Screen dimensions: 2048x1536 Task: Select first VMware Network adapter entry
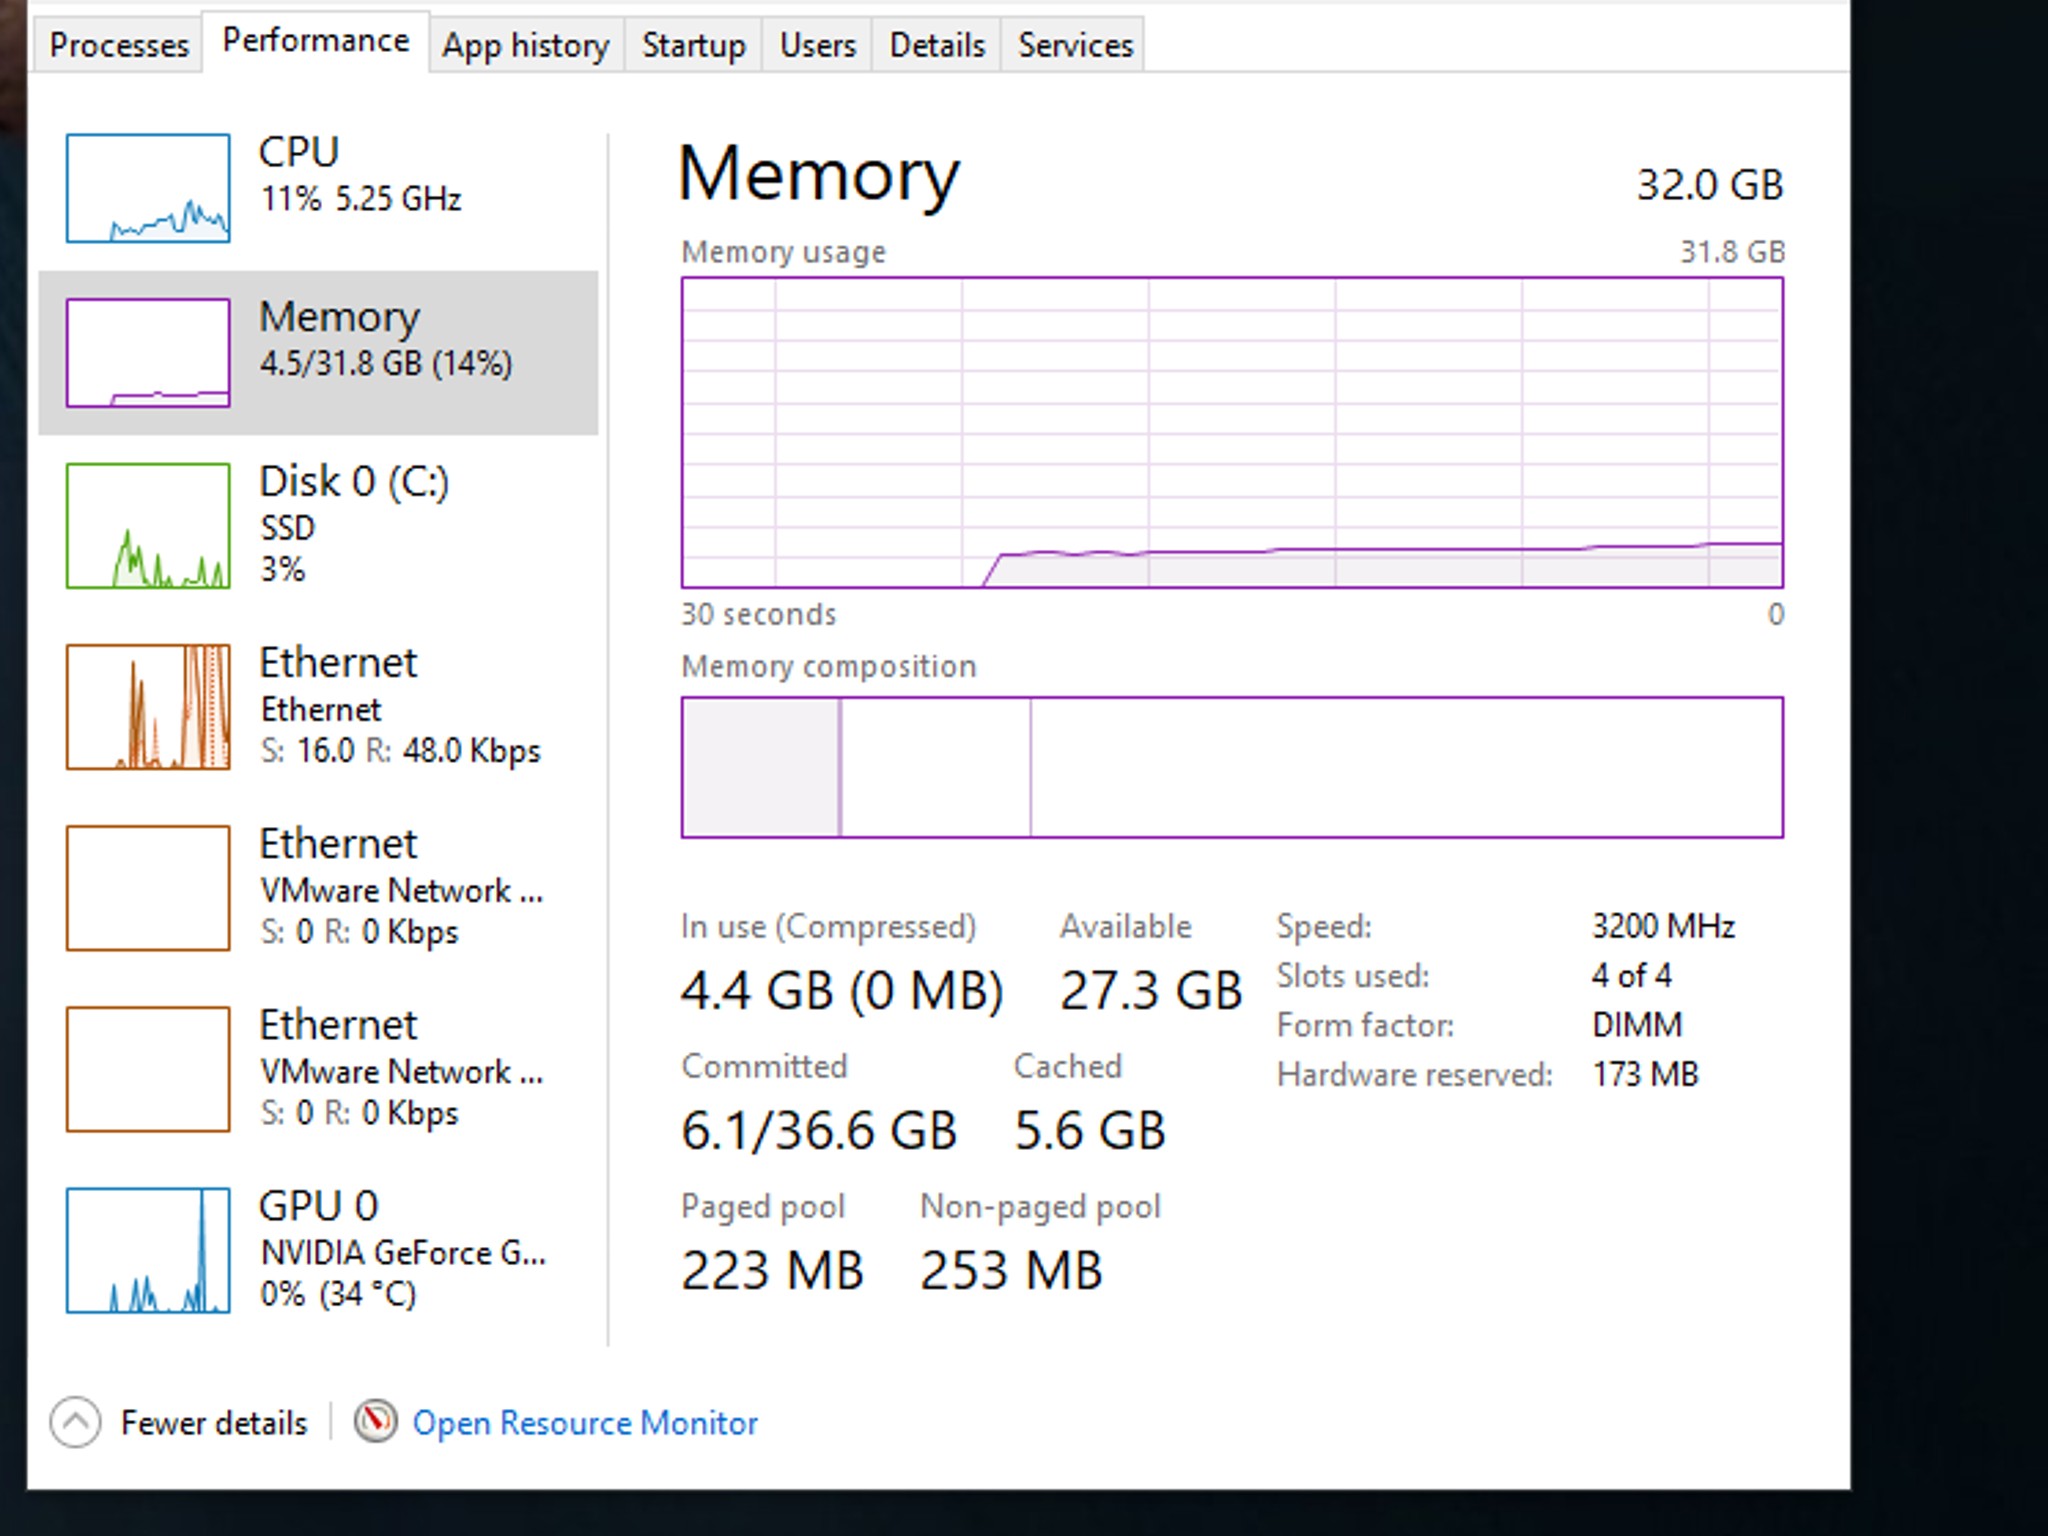coord(400,888)
